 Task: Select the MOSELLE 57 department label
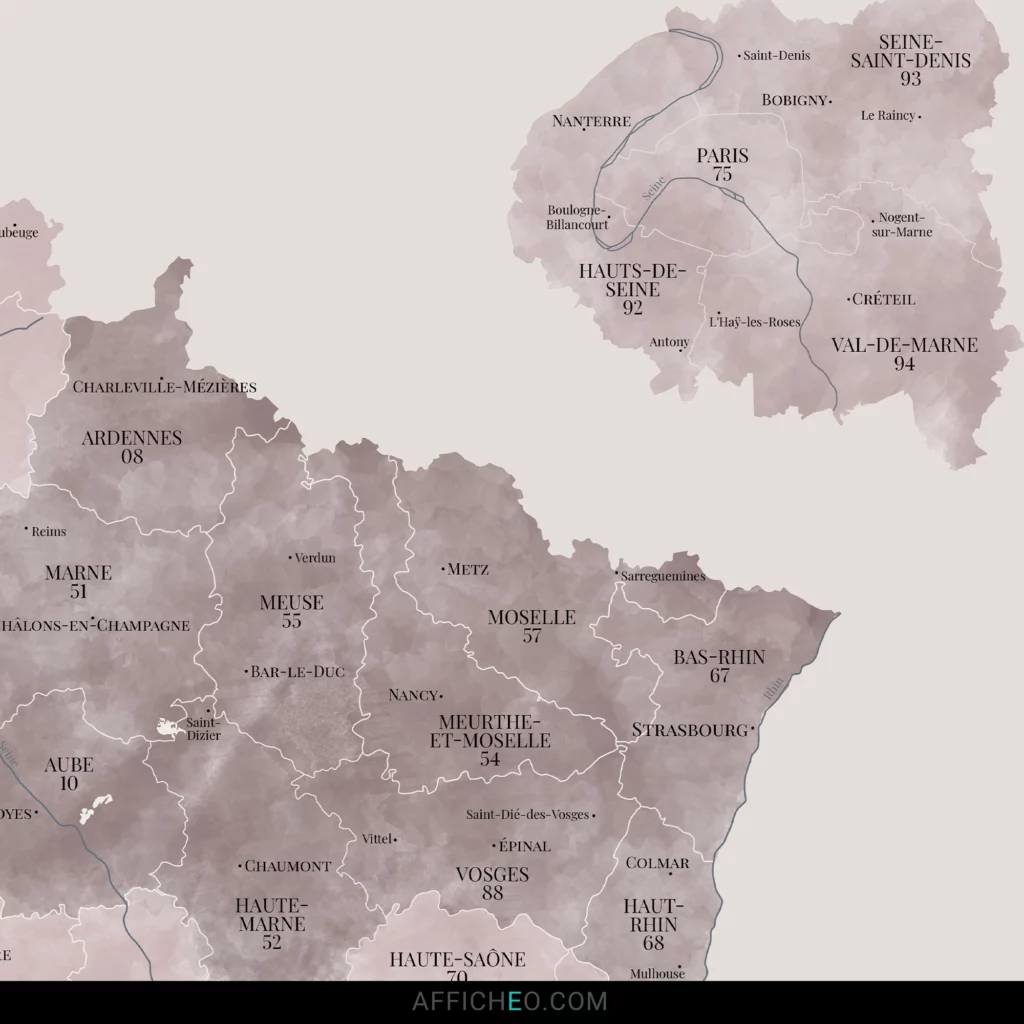533,624
